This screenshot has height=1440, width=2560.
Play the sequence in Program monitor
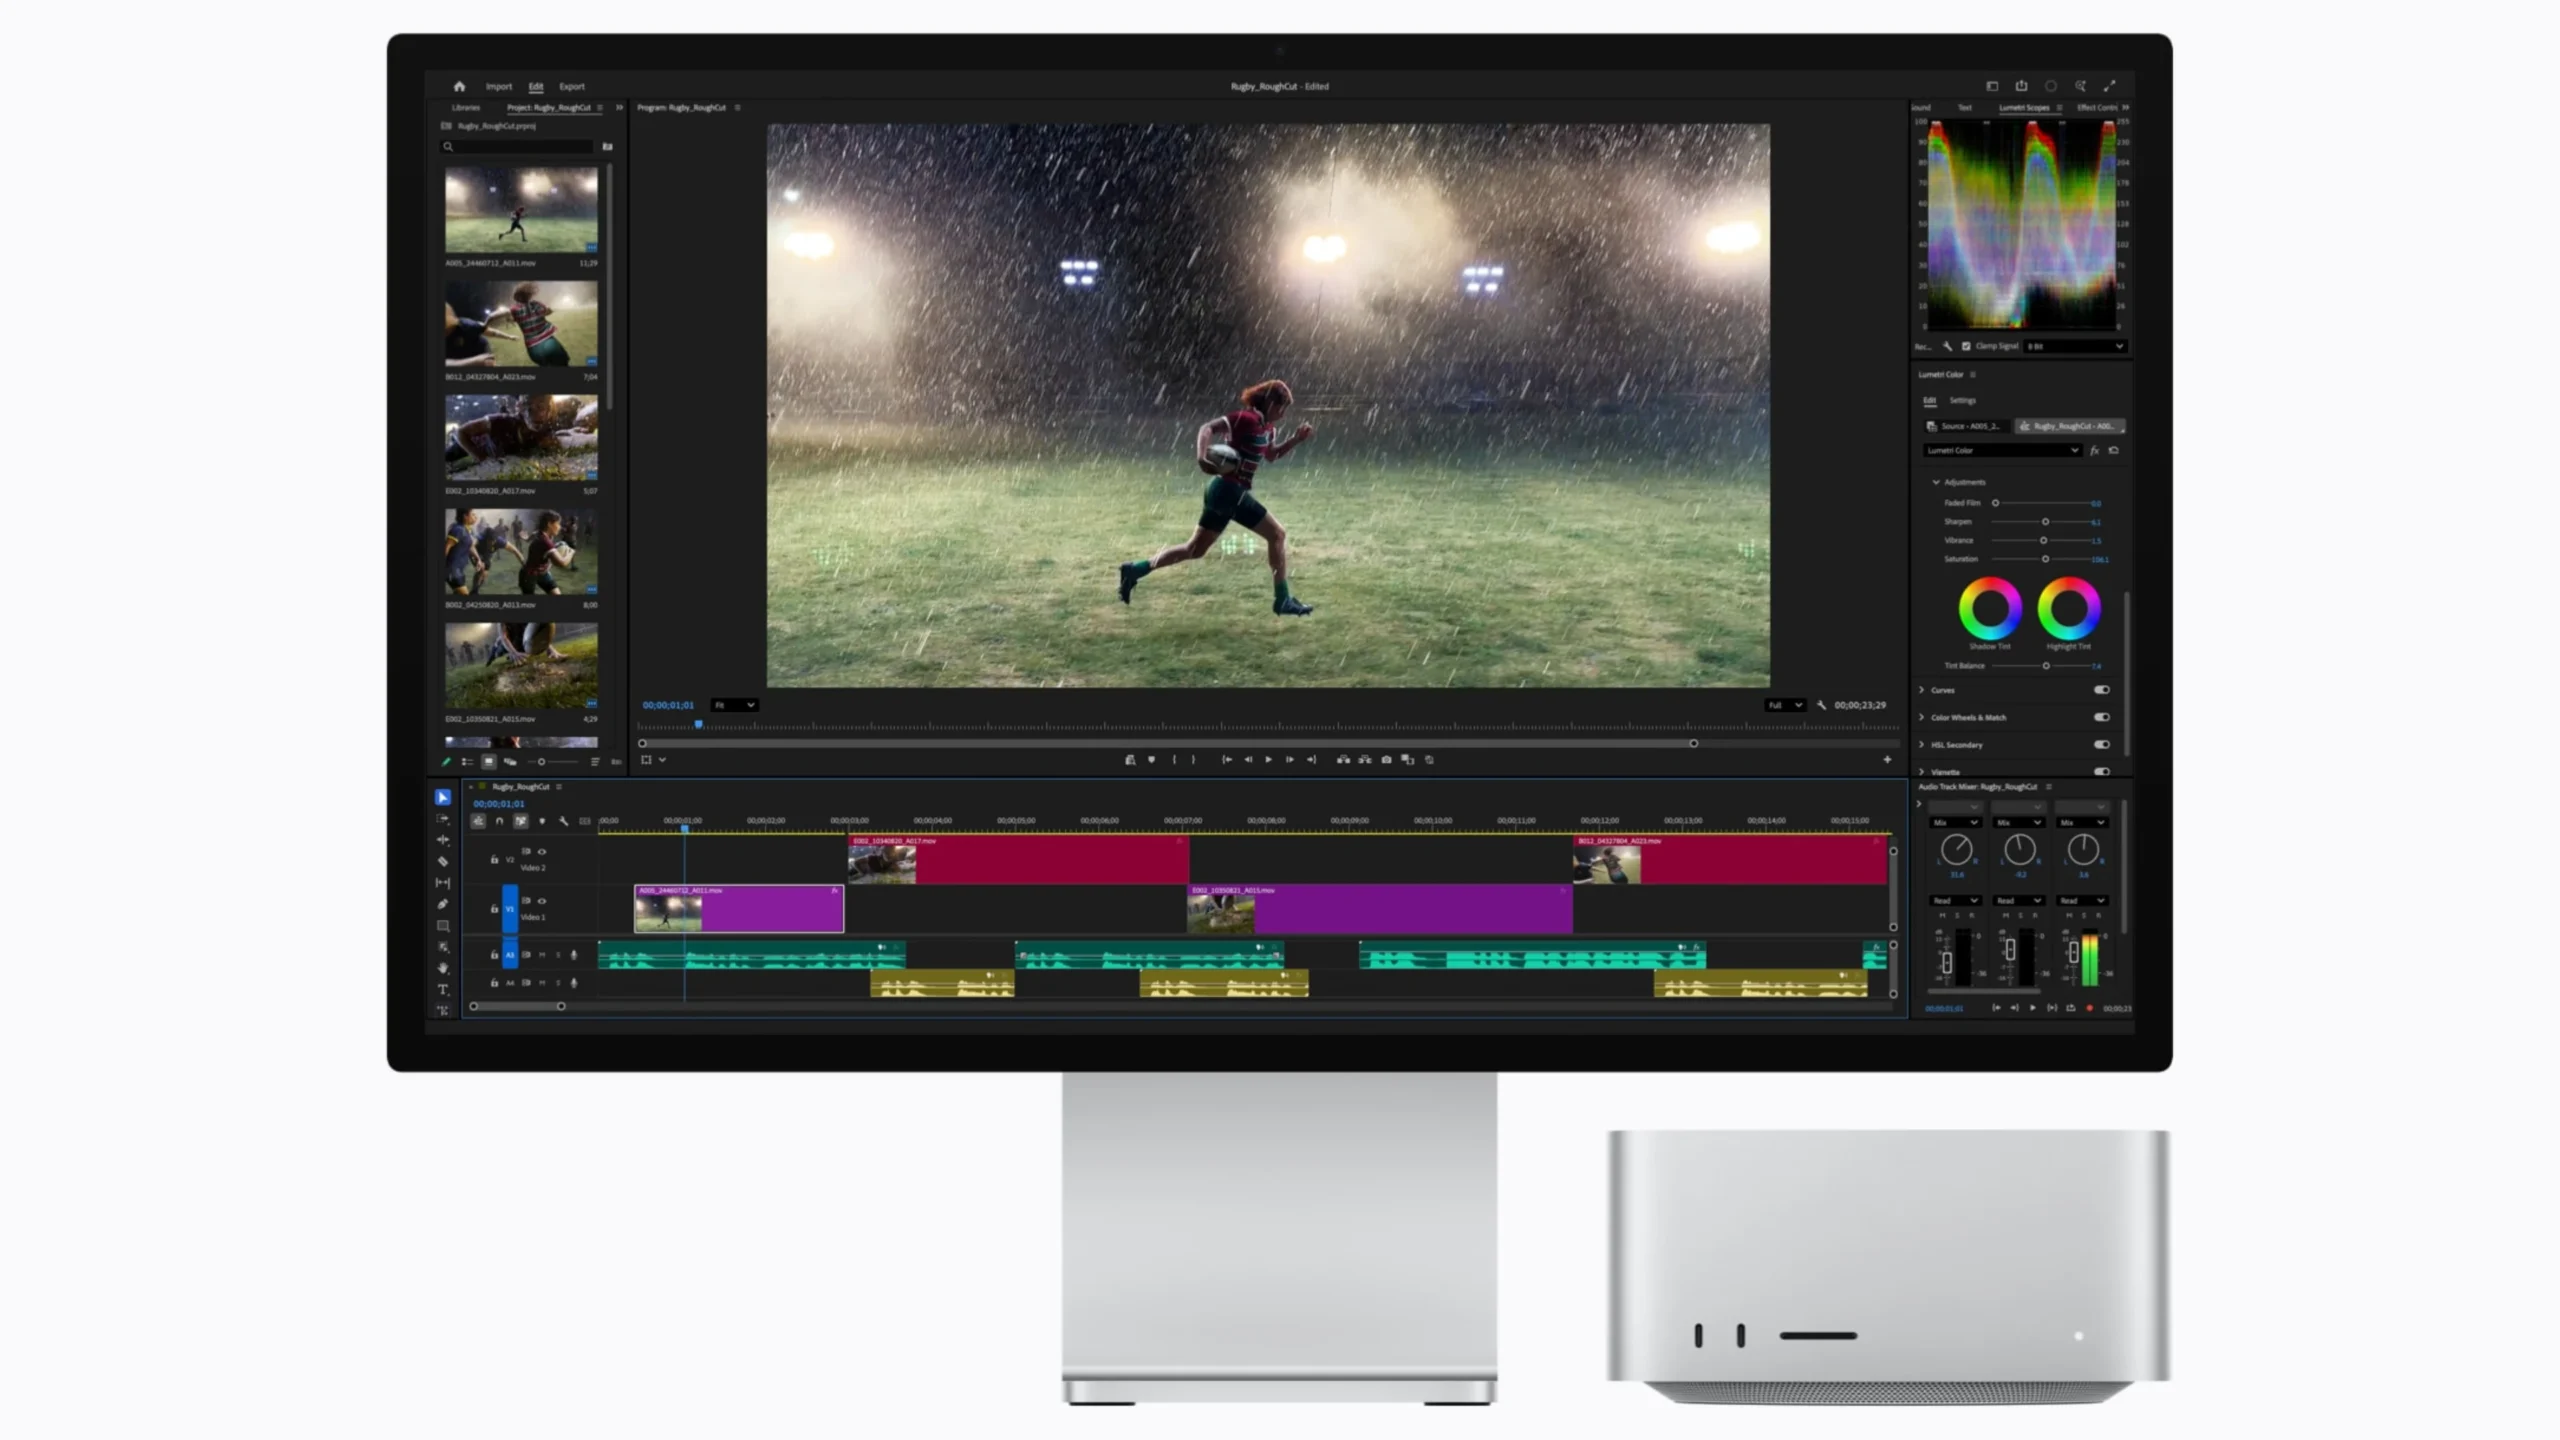point(1268,760)
